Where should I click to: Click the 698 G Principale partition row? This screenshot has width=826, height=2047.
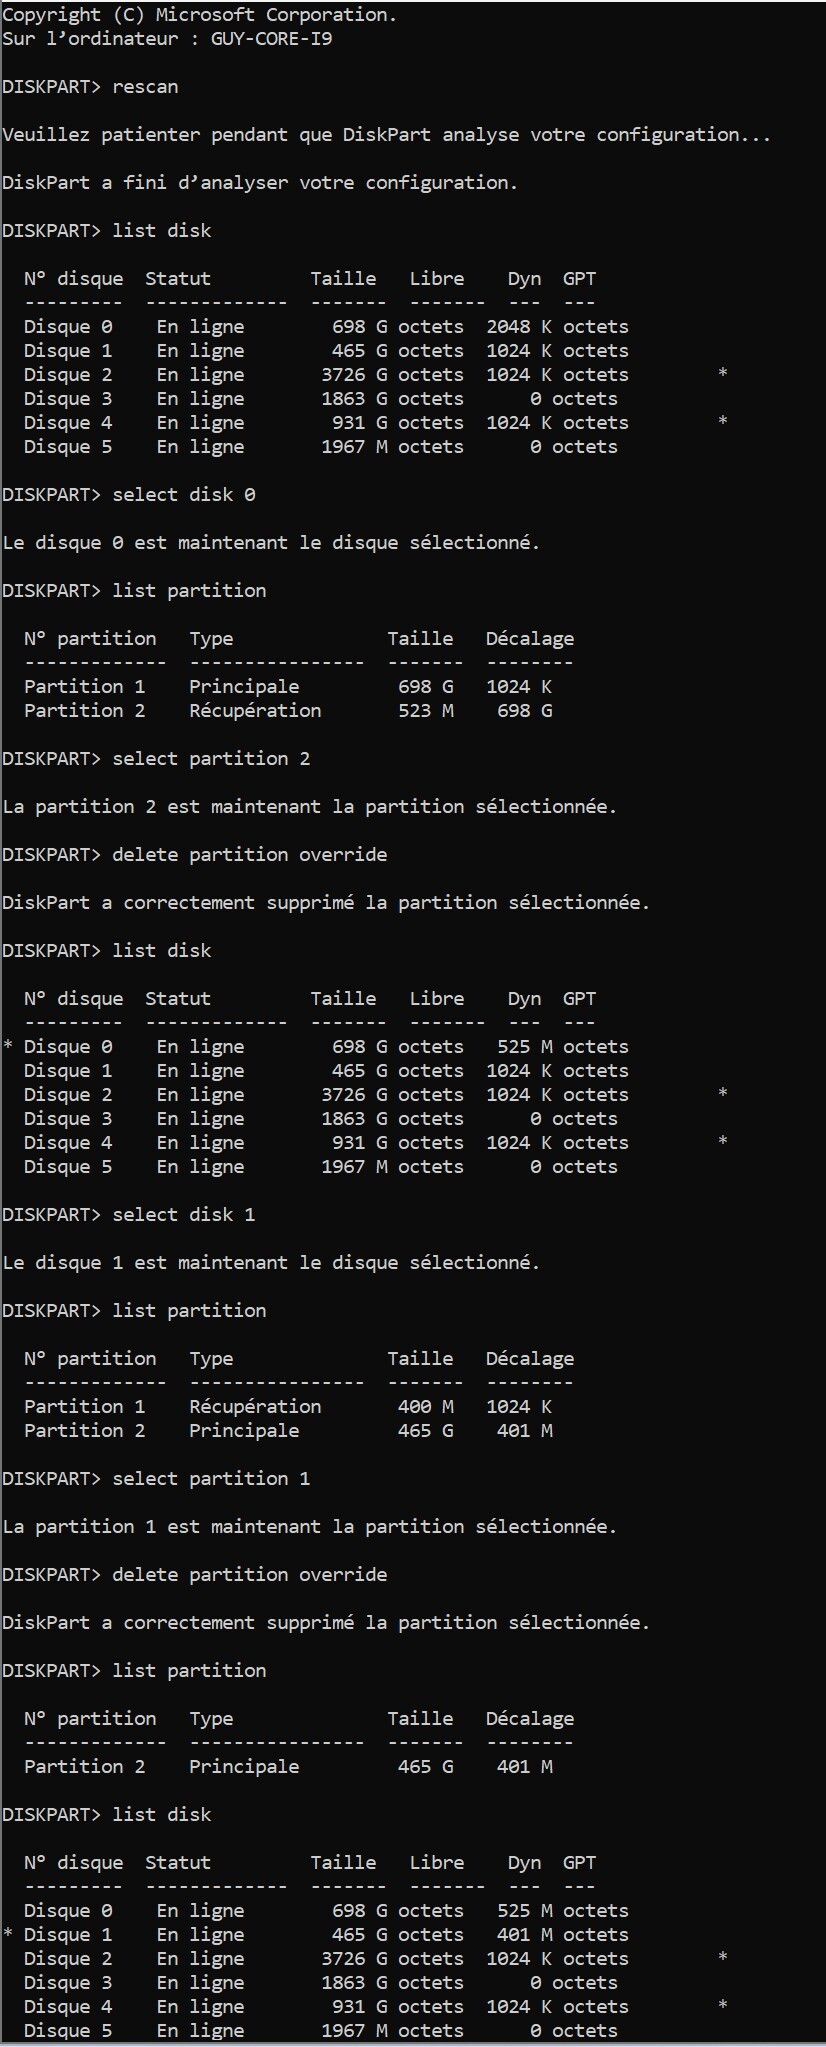click(x=287, y=687)
